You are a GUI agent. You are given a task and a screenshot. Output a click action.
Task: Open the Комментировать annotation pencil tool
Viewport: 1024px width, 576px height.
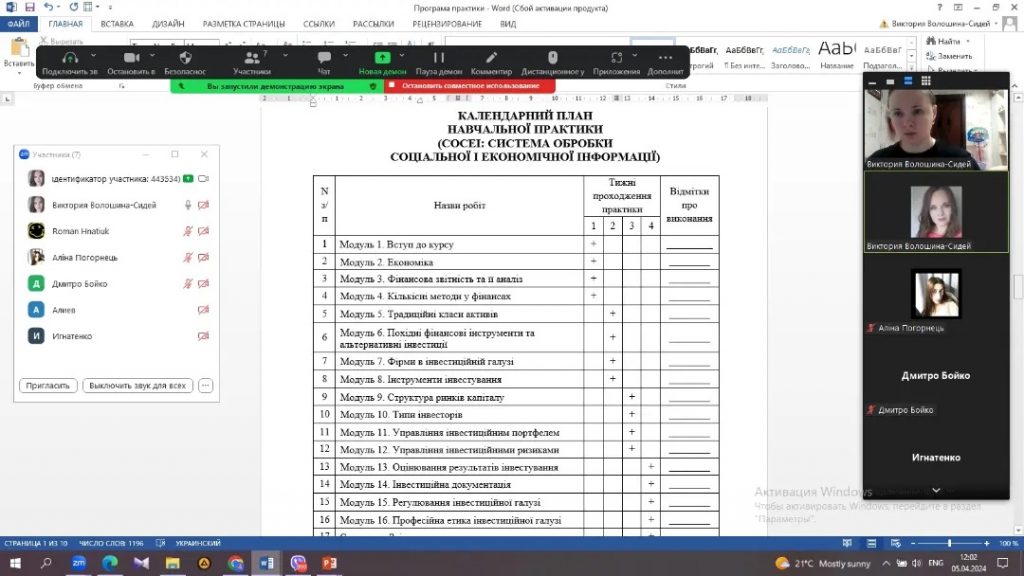[x=491, y=58]
